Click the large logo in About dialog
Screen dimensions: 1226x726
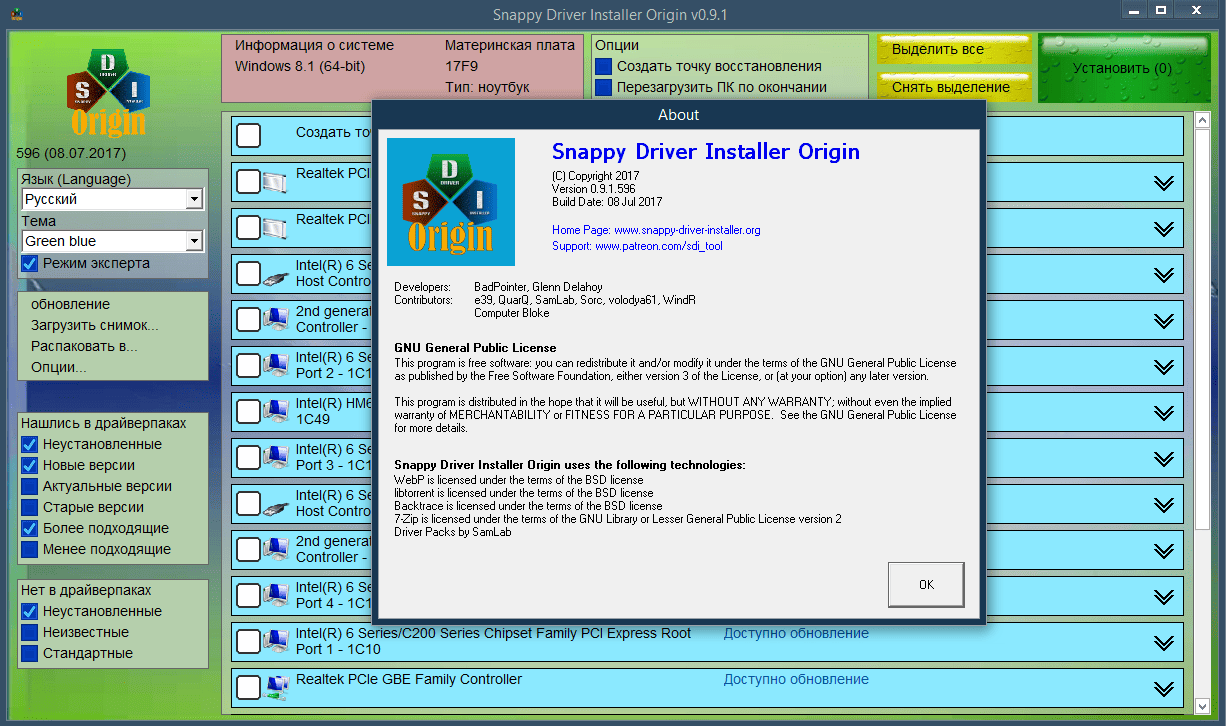[x=451, y=201]
